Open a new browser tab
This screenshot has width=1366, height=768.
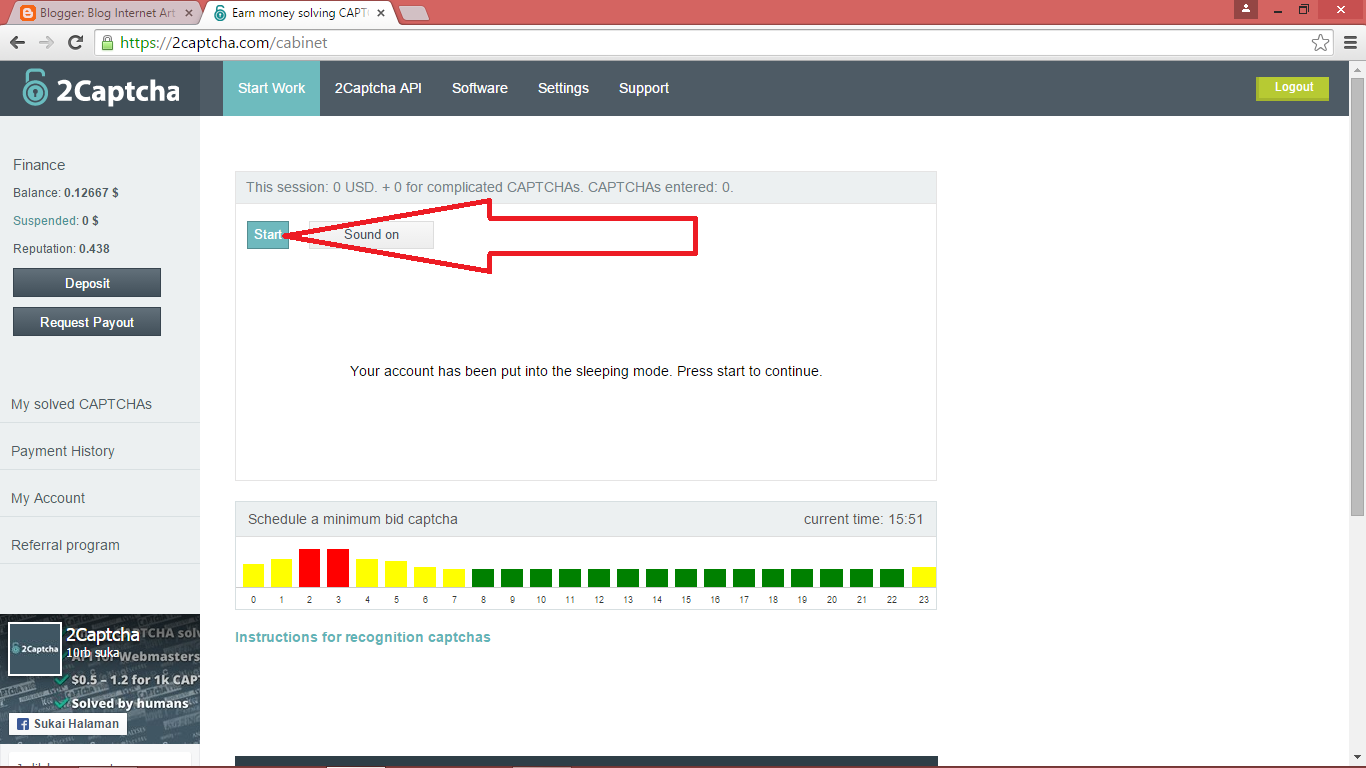click(x=413, y=14)
